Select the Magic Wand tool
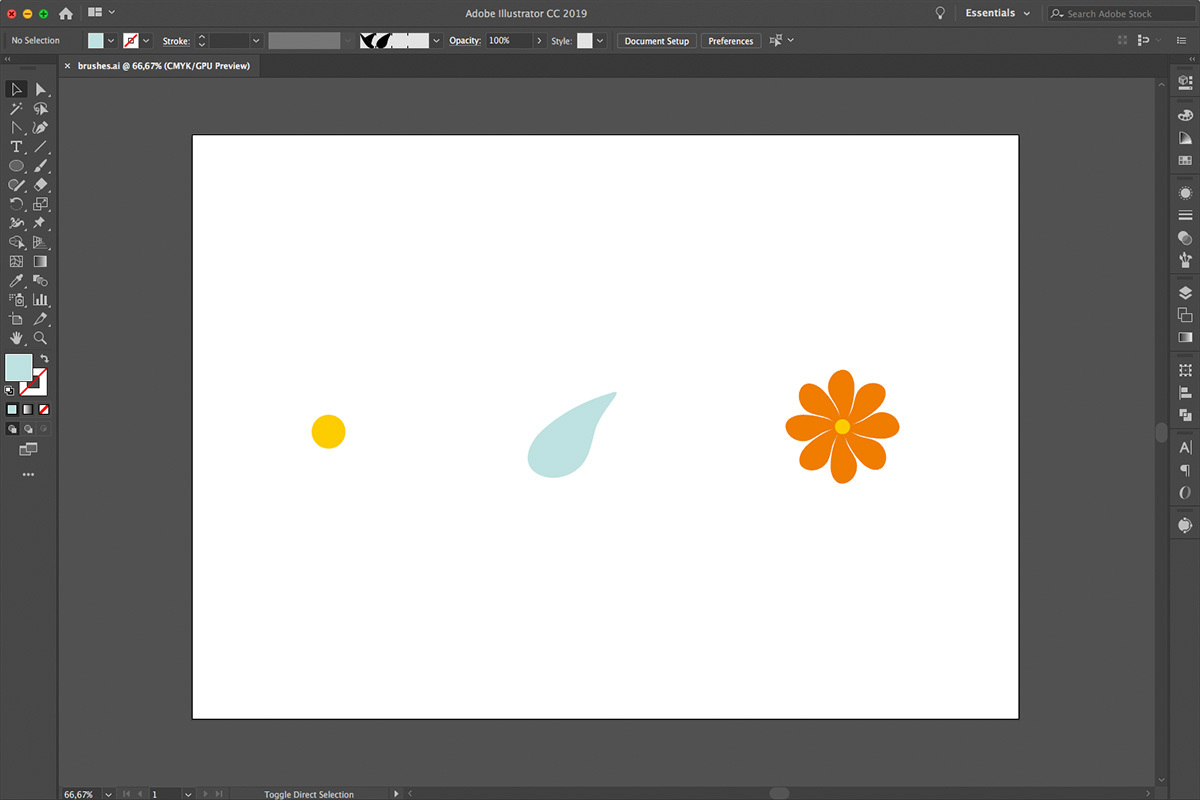The width and height of the screenshot is (1200, 800). pos(17,109)
